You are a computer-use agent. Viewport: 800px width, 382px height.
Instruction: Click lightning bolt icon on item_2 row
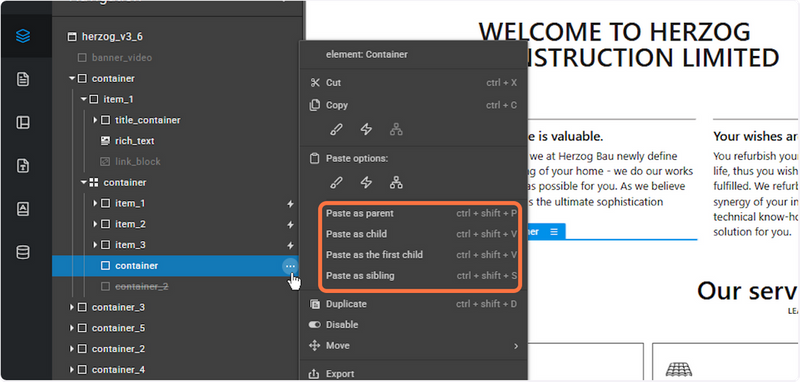[x=290, y=224]
